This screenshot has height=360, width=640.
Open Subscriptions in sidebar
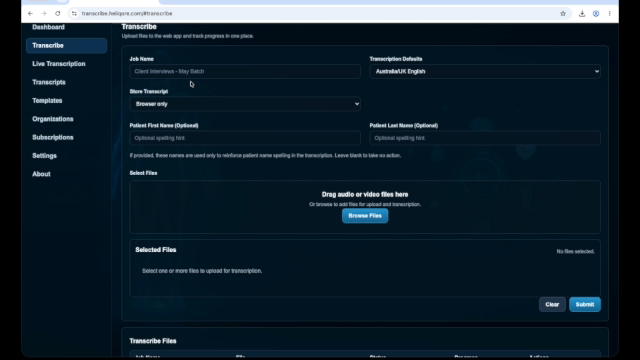pos(53,137)
